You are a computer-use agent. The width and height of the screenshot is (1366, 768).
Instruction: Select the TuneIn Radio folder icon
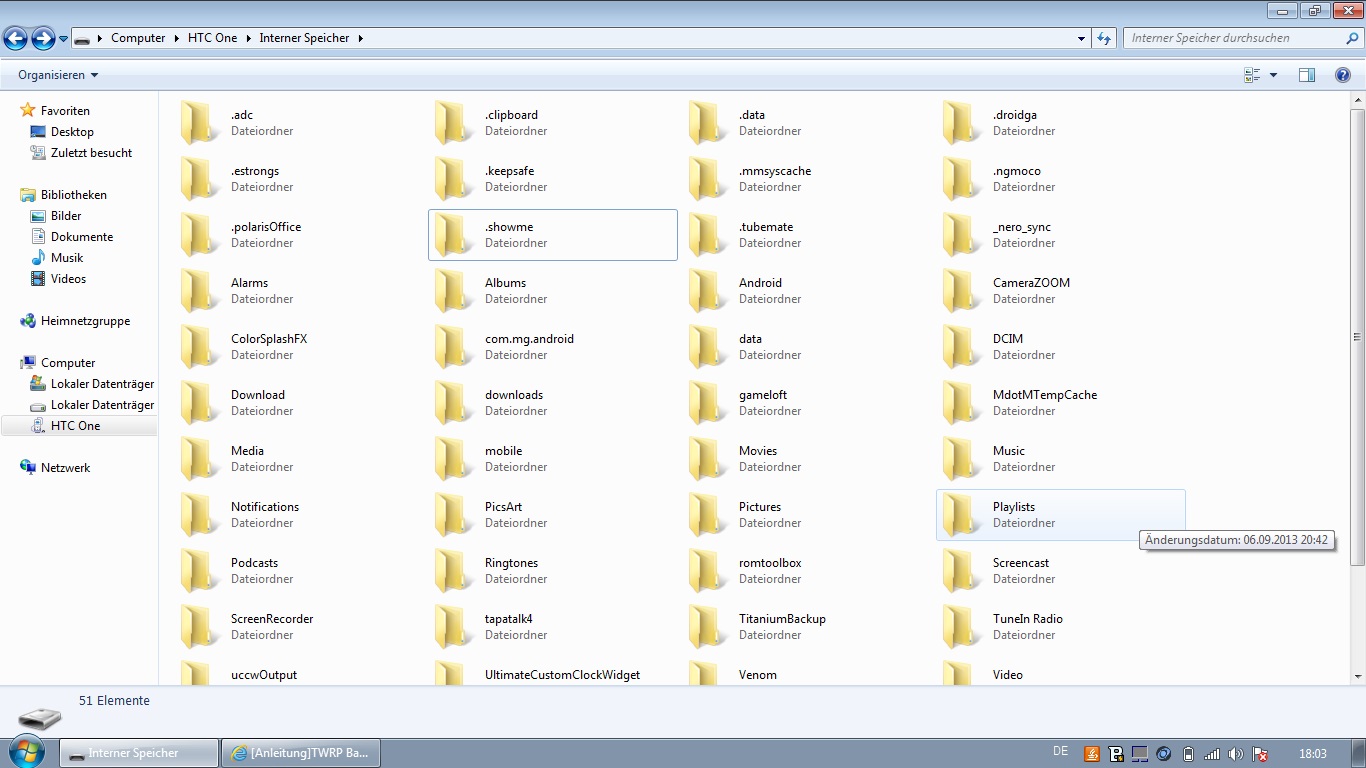pyautogui.click(x=959, y=627)
